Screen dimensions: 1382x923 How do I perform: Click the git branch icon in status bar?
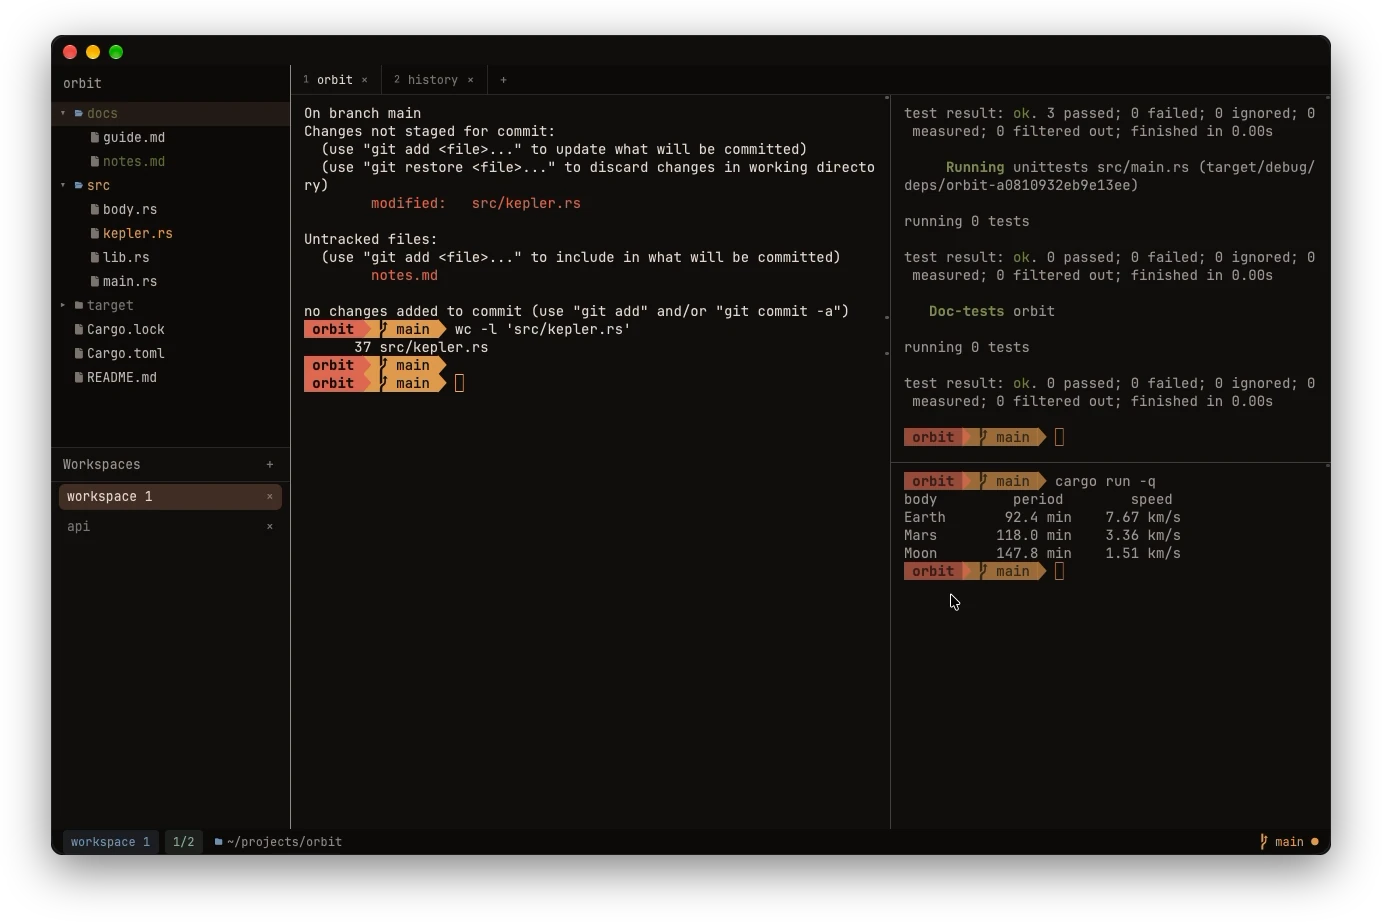(x=1264, y=842)
